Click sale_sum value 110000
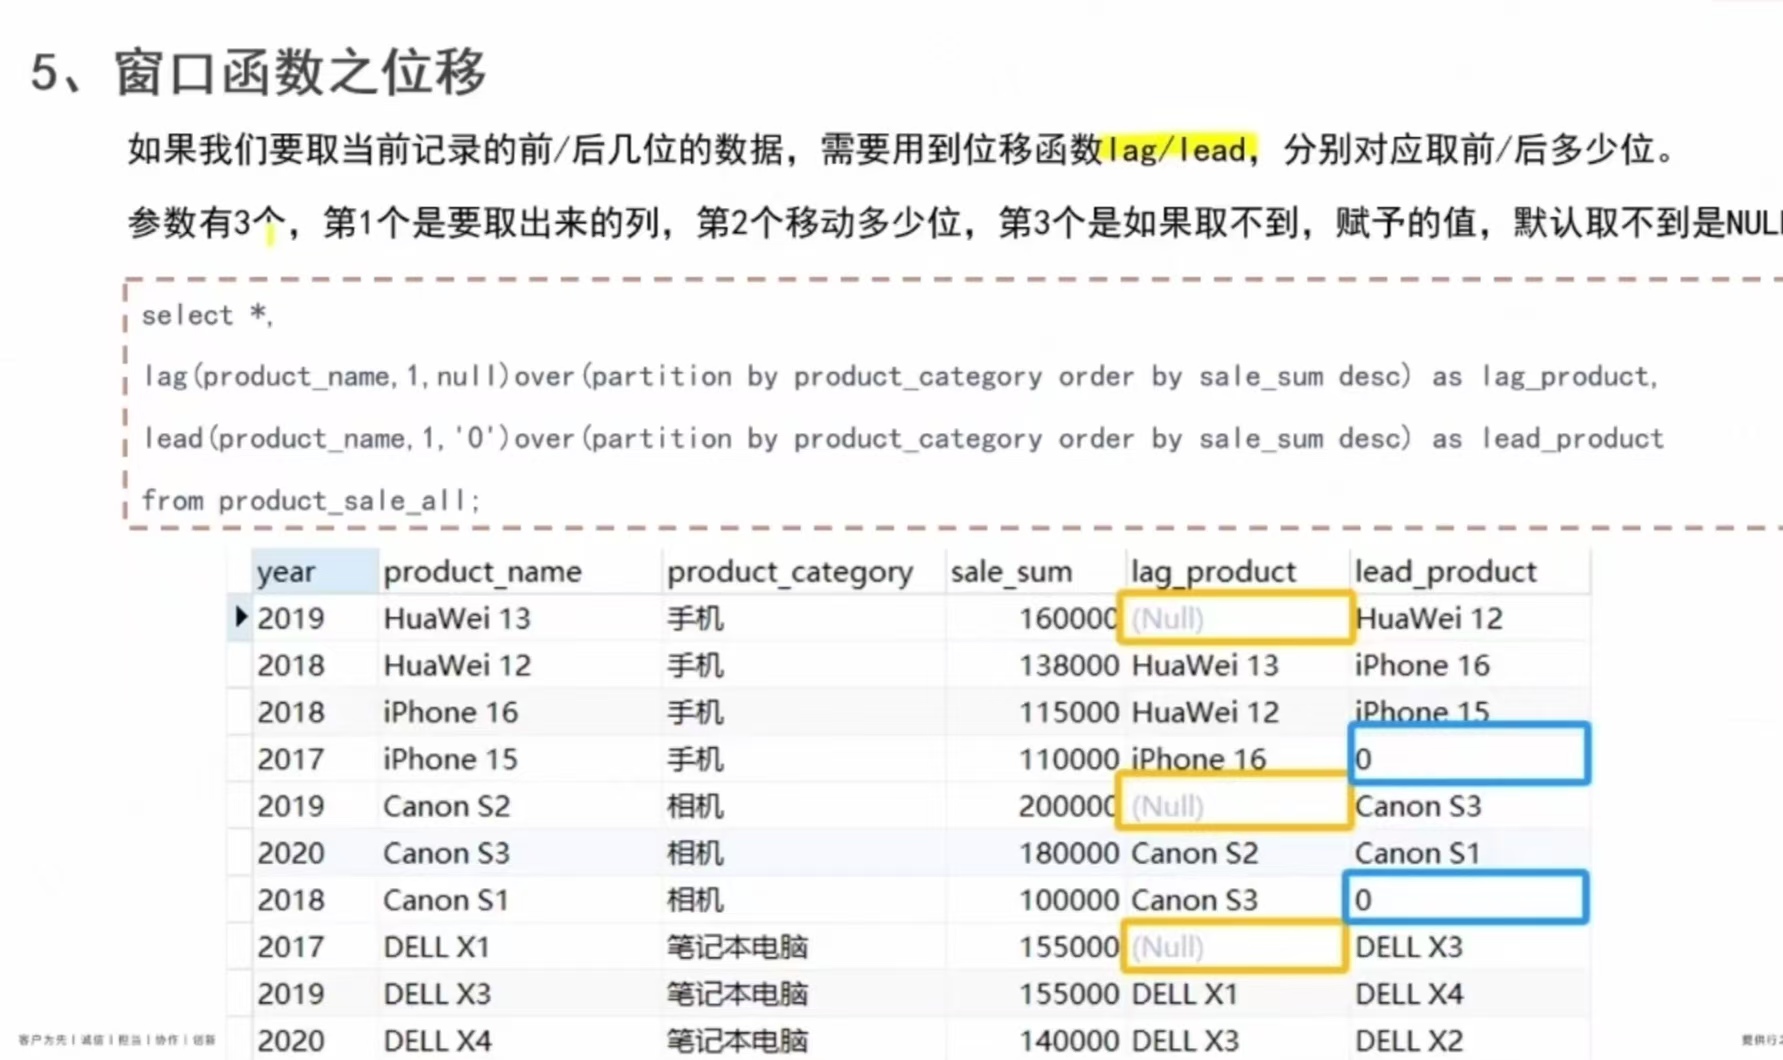The height and width of the screenshot is (1060, 1783). click(1068, 759)
